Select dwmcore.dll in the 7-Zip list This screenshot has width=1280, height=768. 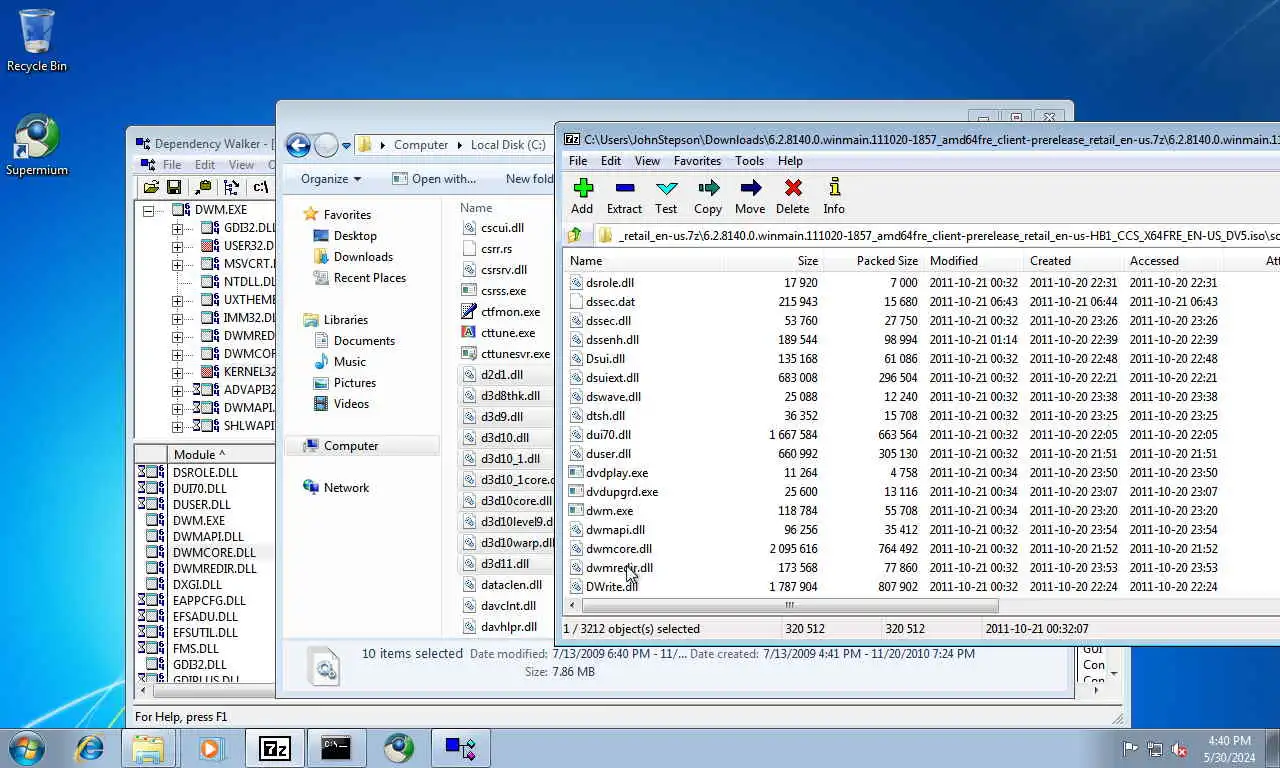[x=618, y=549]
